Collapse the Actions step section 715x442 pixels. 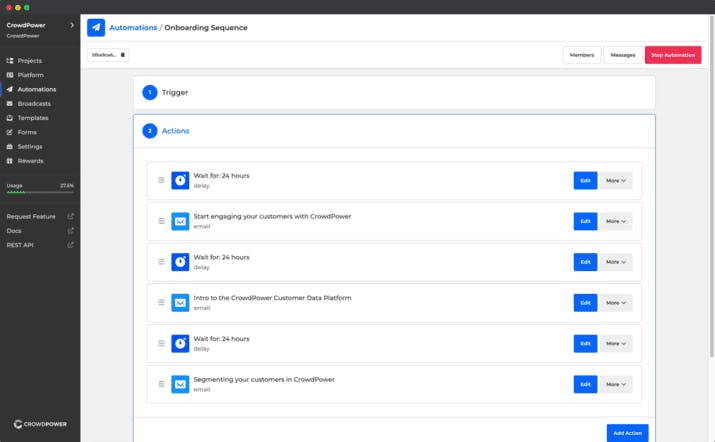(394, 131)
